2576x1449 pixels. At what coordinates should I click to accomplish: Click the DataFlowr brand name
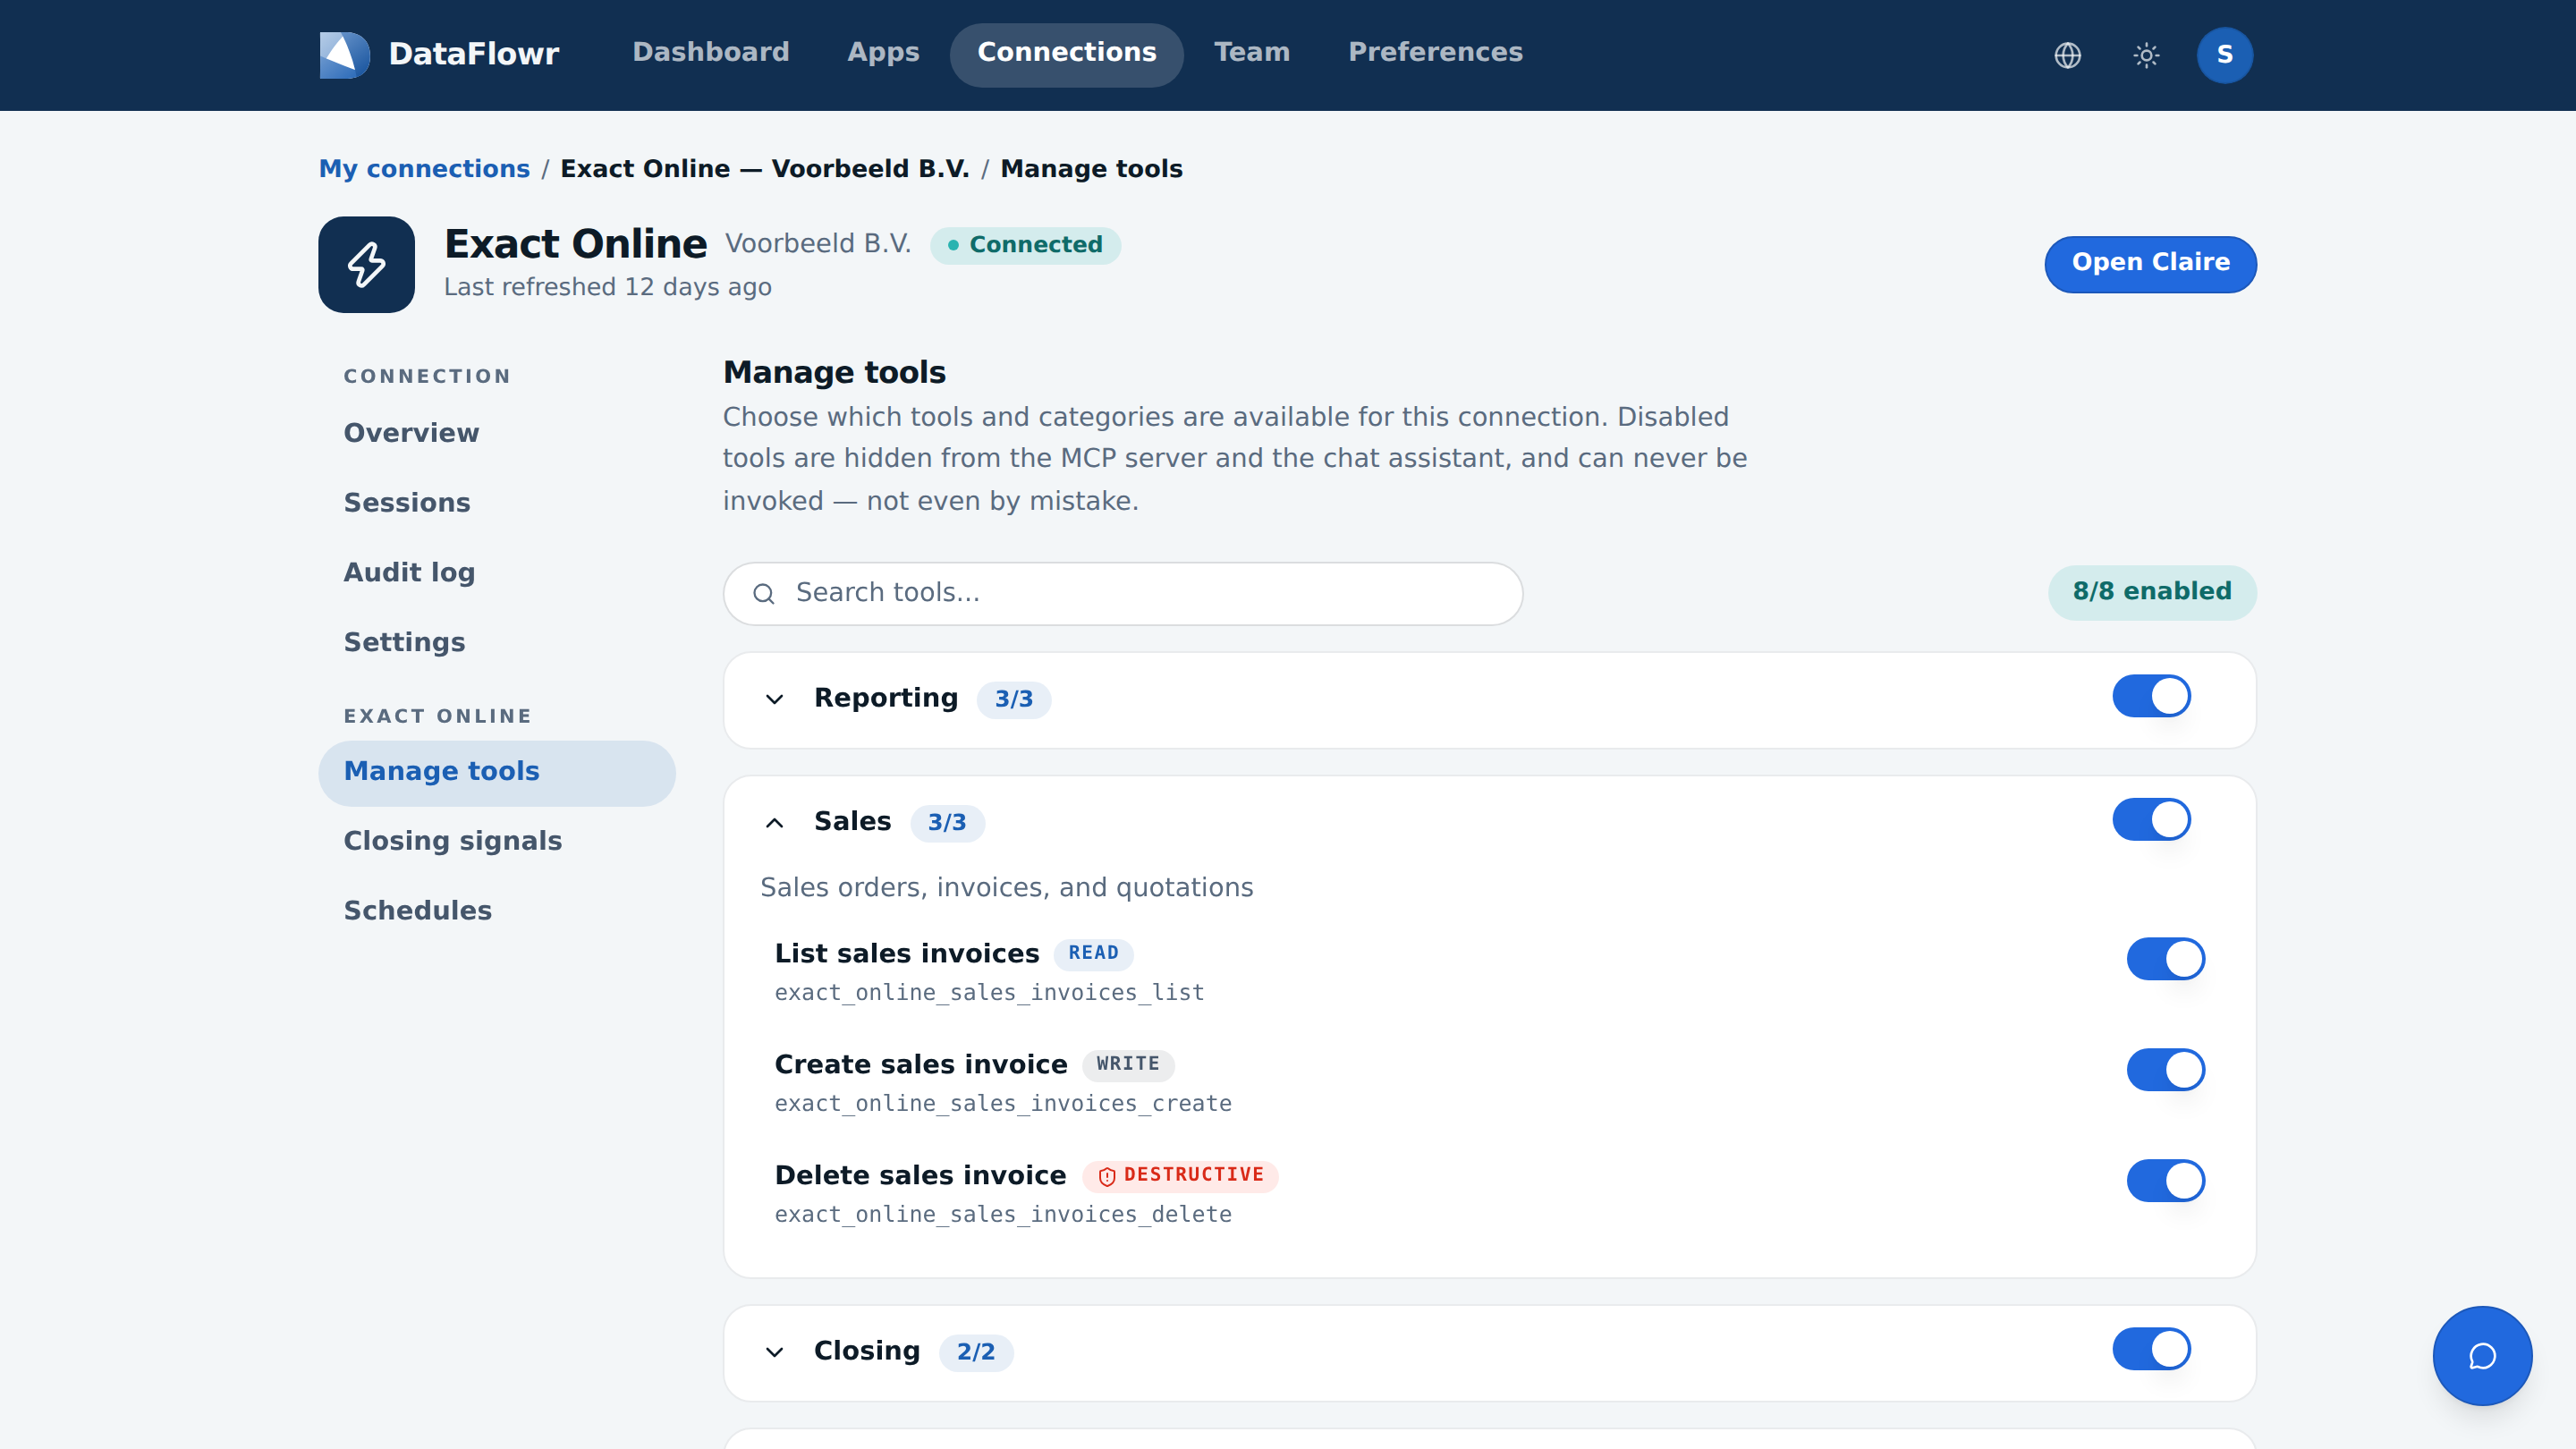pyautogui.click(x=473, y=54)
